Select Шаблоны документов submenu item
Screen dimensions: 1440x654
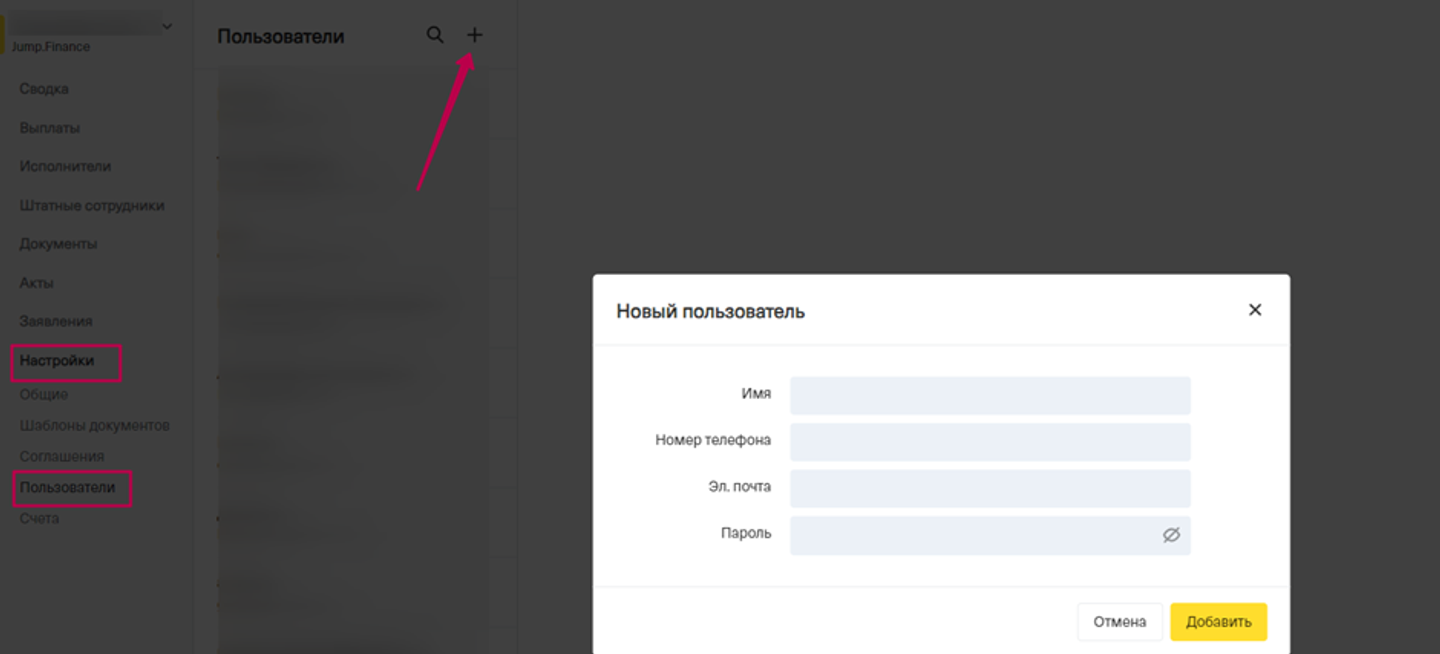(x=95, y=425)
